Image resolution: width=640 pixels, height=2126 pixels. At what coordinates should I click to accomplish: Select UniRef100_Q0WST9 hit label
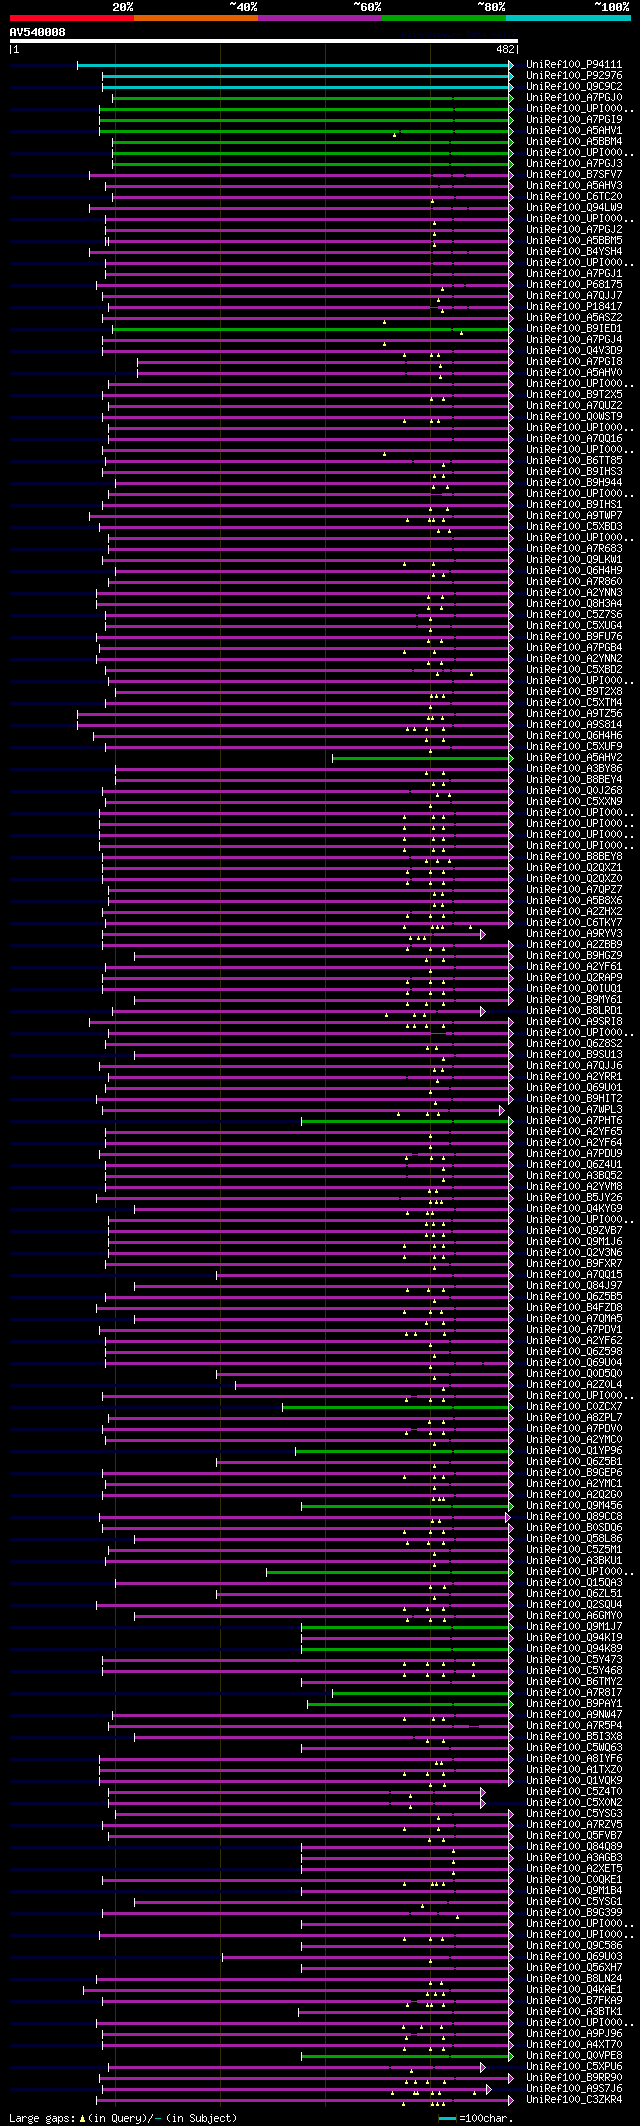(574, 417)
